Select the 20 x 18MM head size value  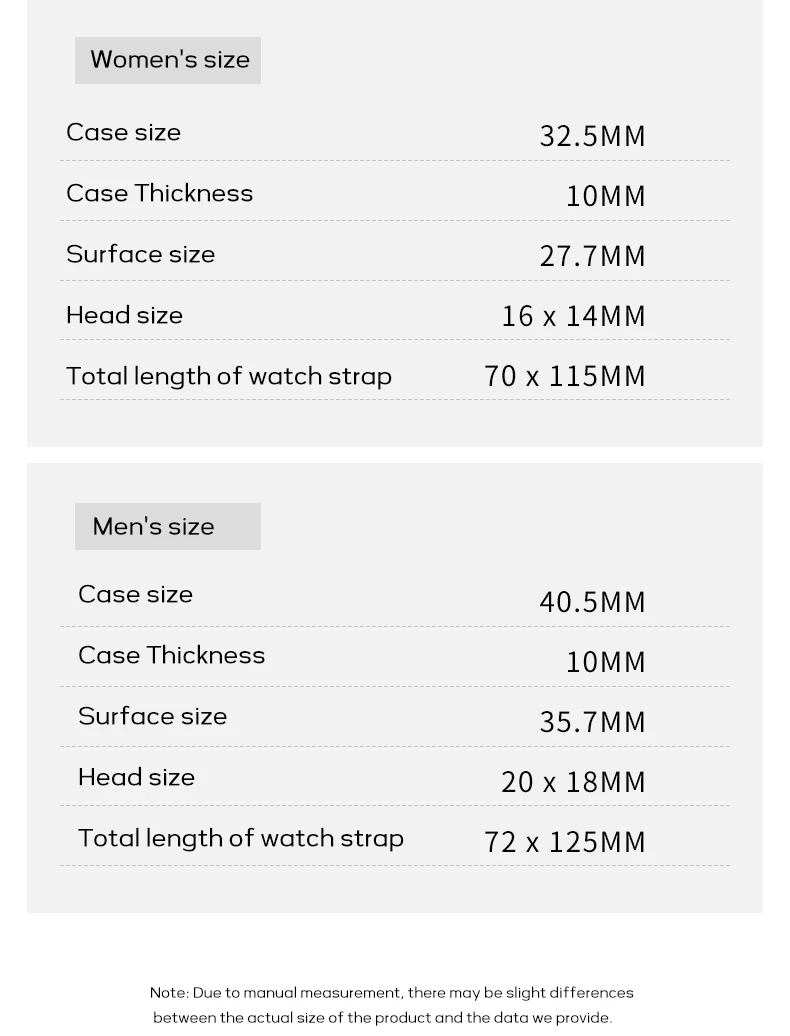[573, 782]
